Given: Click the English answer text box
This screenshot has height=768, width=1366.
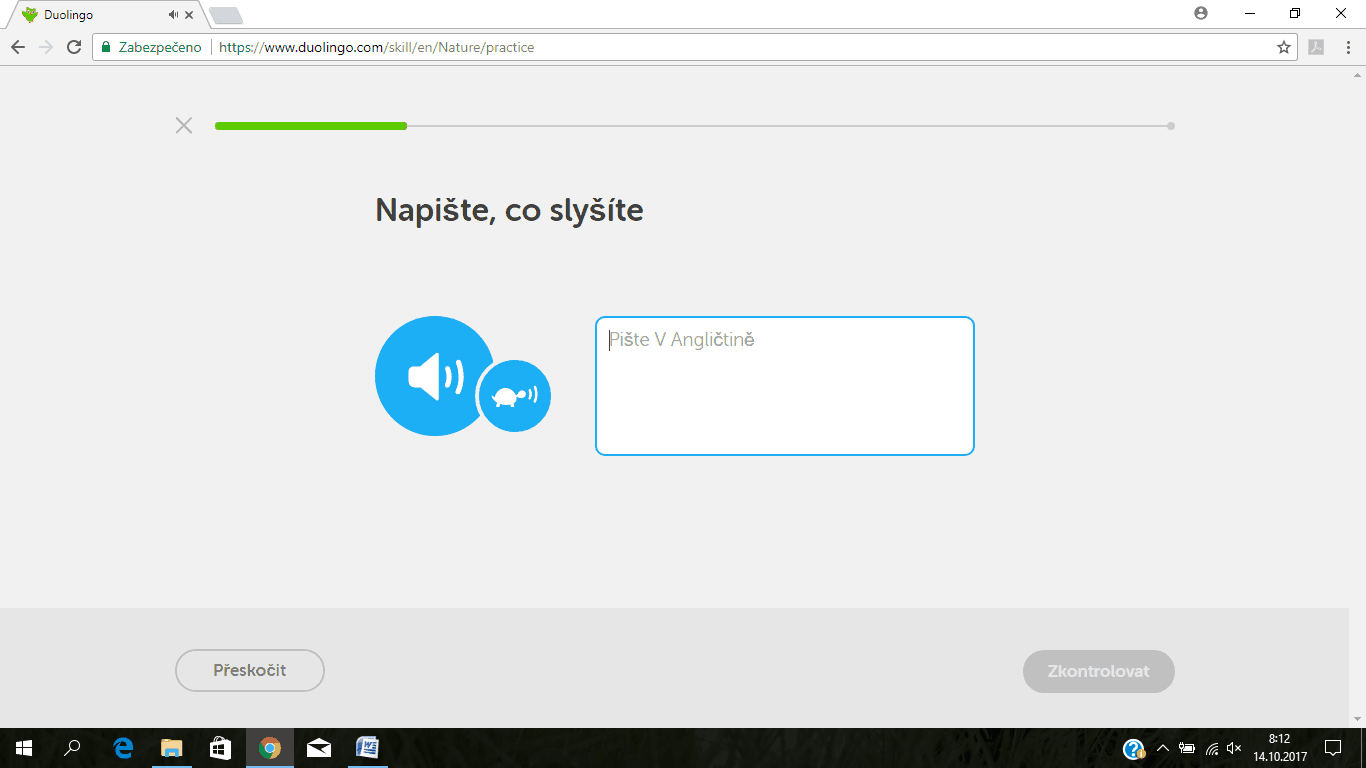Looking at the screenshot, I should 785,386.
